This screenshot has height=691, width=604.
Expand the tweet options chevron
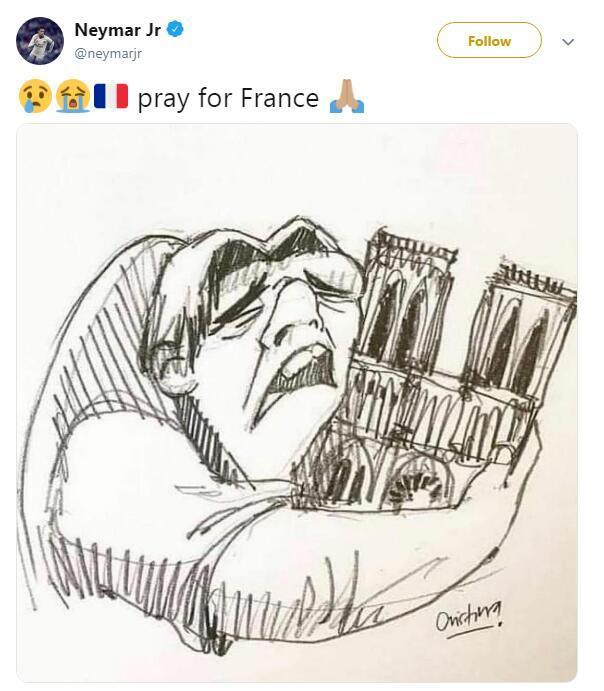tap(568, 42)
